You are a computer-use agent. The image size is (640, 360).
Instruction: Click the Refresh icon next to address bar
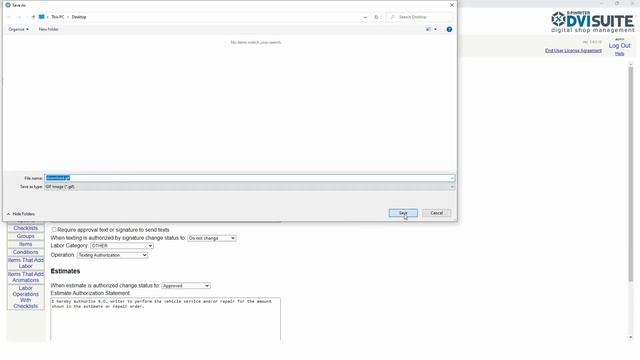(x=376, y=17)
